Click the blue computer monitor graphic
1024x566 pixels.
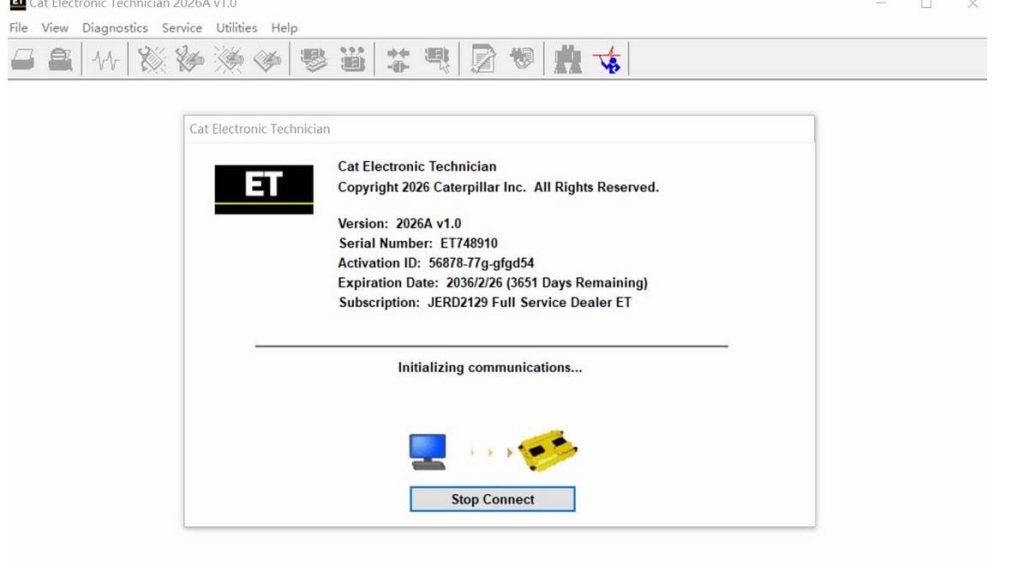[x=428, y=452]
